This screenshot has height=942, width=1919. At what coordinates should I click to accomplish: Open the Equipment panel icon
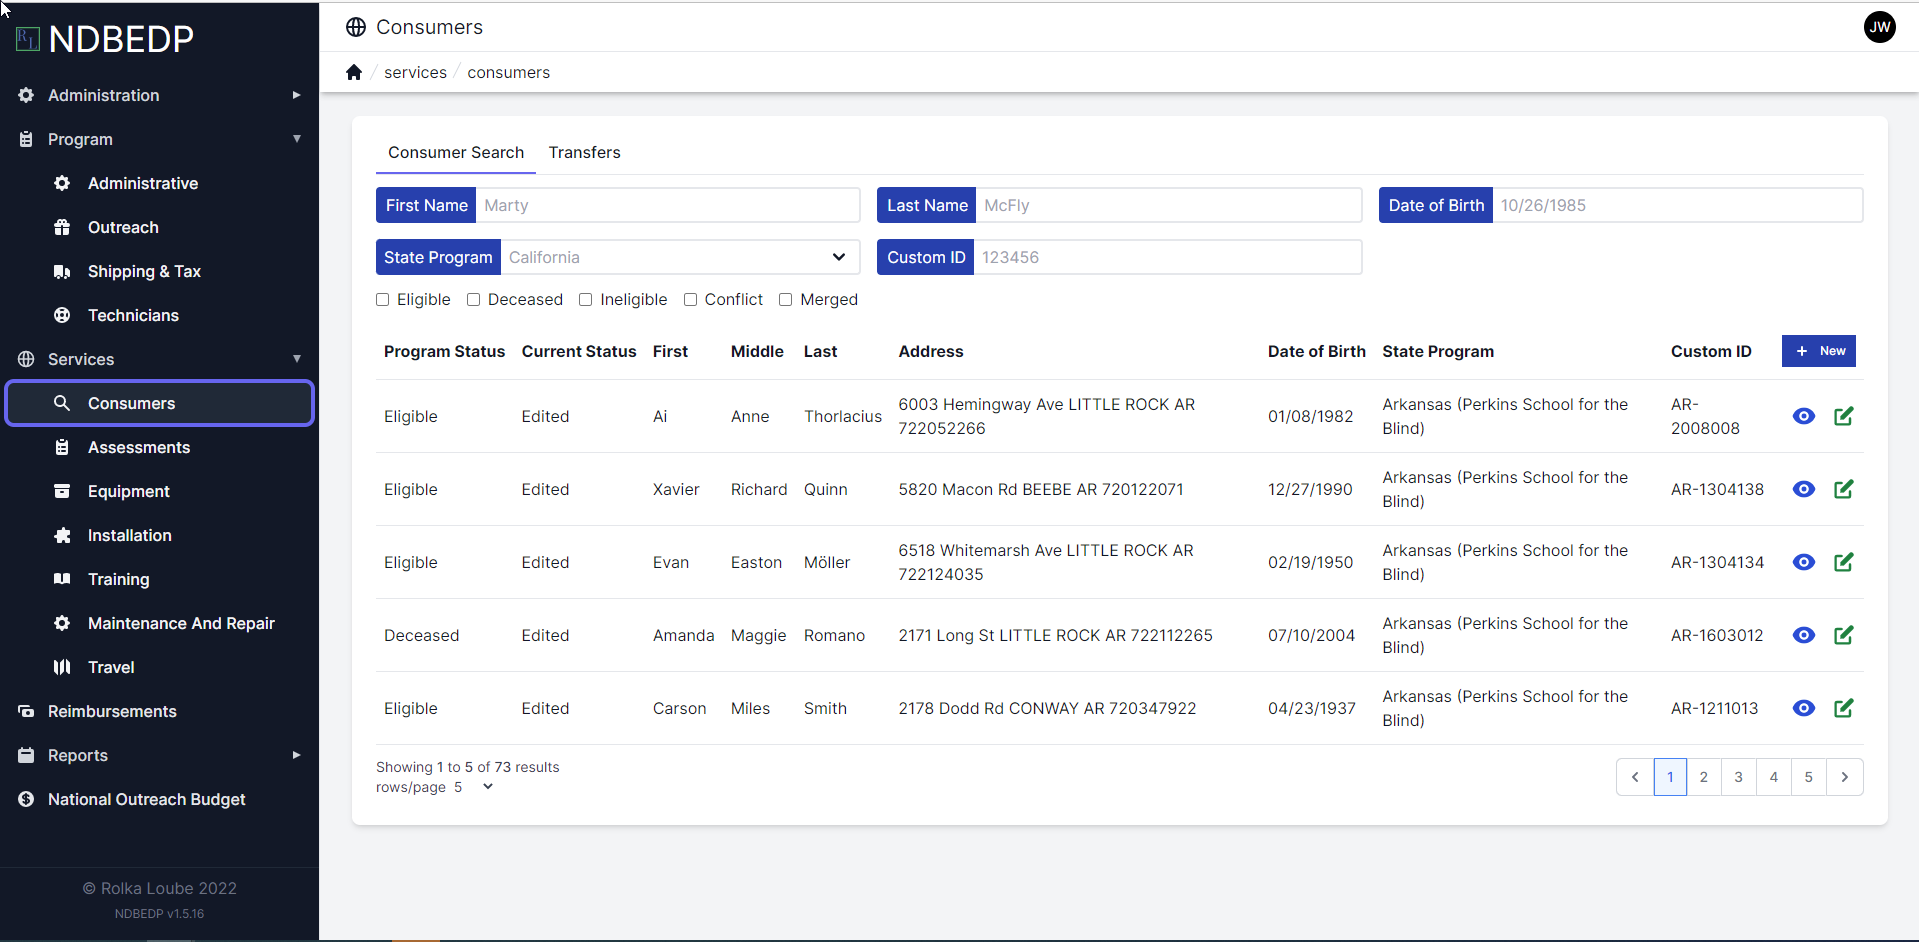tap(62, 491)
